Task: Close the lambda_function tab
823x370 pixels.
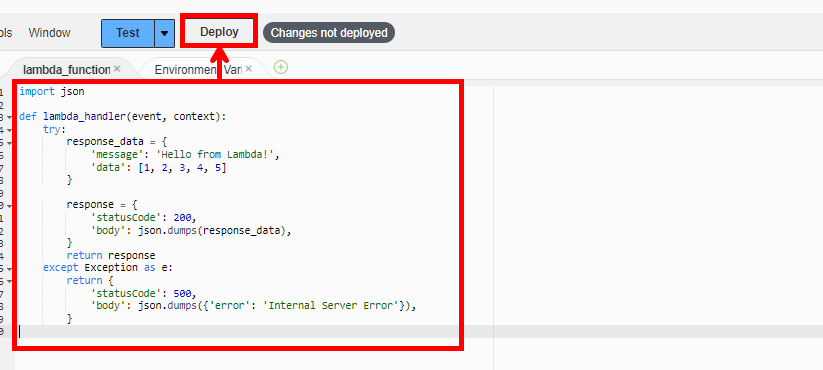Action: coord(117,69)
